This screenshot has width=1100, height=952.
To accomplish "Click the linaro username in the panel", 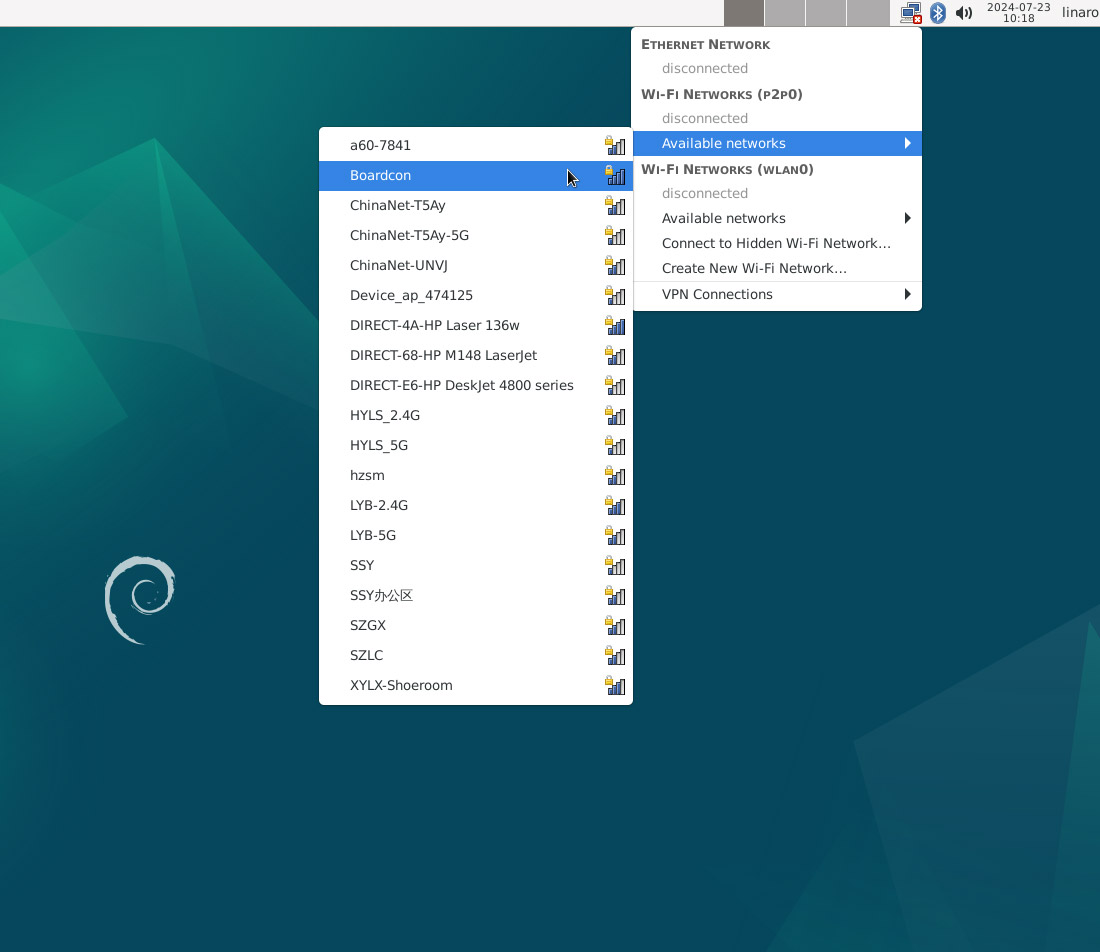I will [x=1079, y=13].
